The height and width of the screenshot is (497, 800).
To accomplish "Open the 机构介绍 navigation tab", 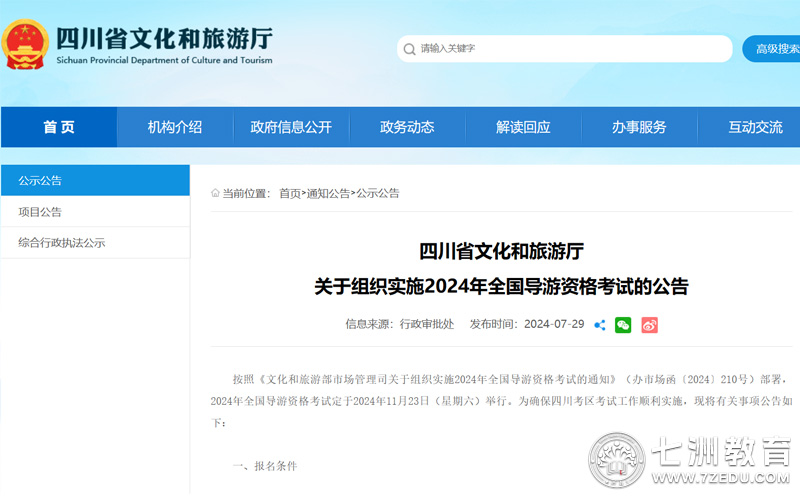I will tap(175, 127).
